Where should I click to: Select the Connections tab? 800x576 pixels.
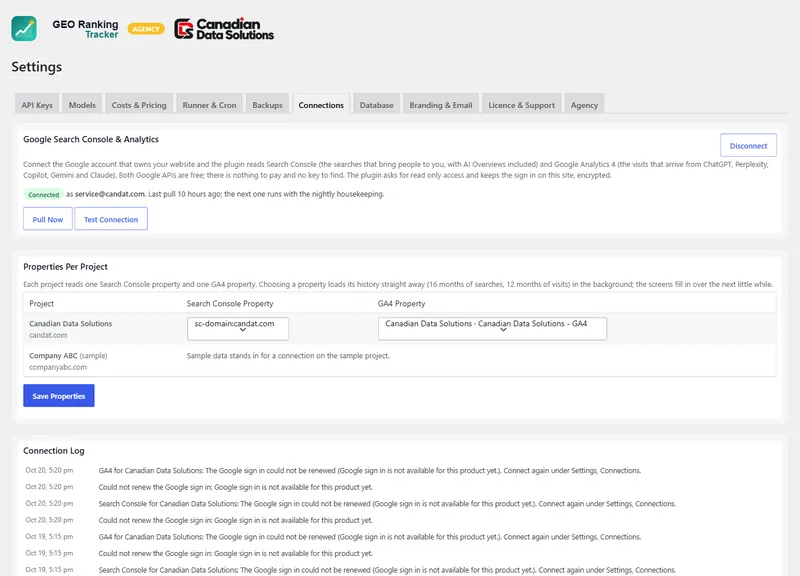click(321, 105)
